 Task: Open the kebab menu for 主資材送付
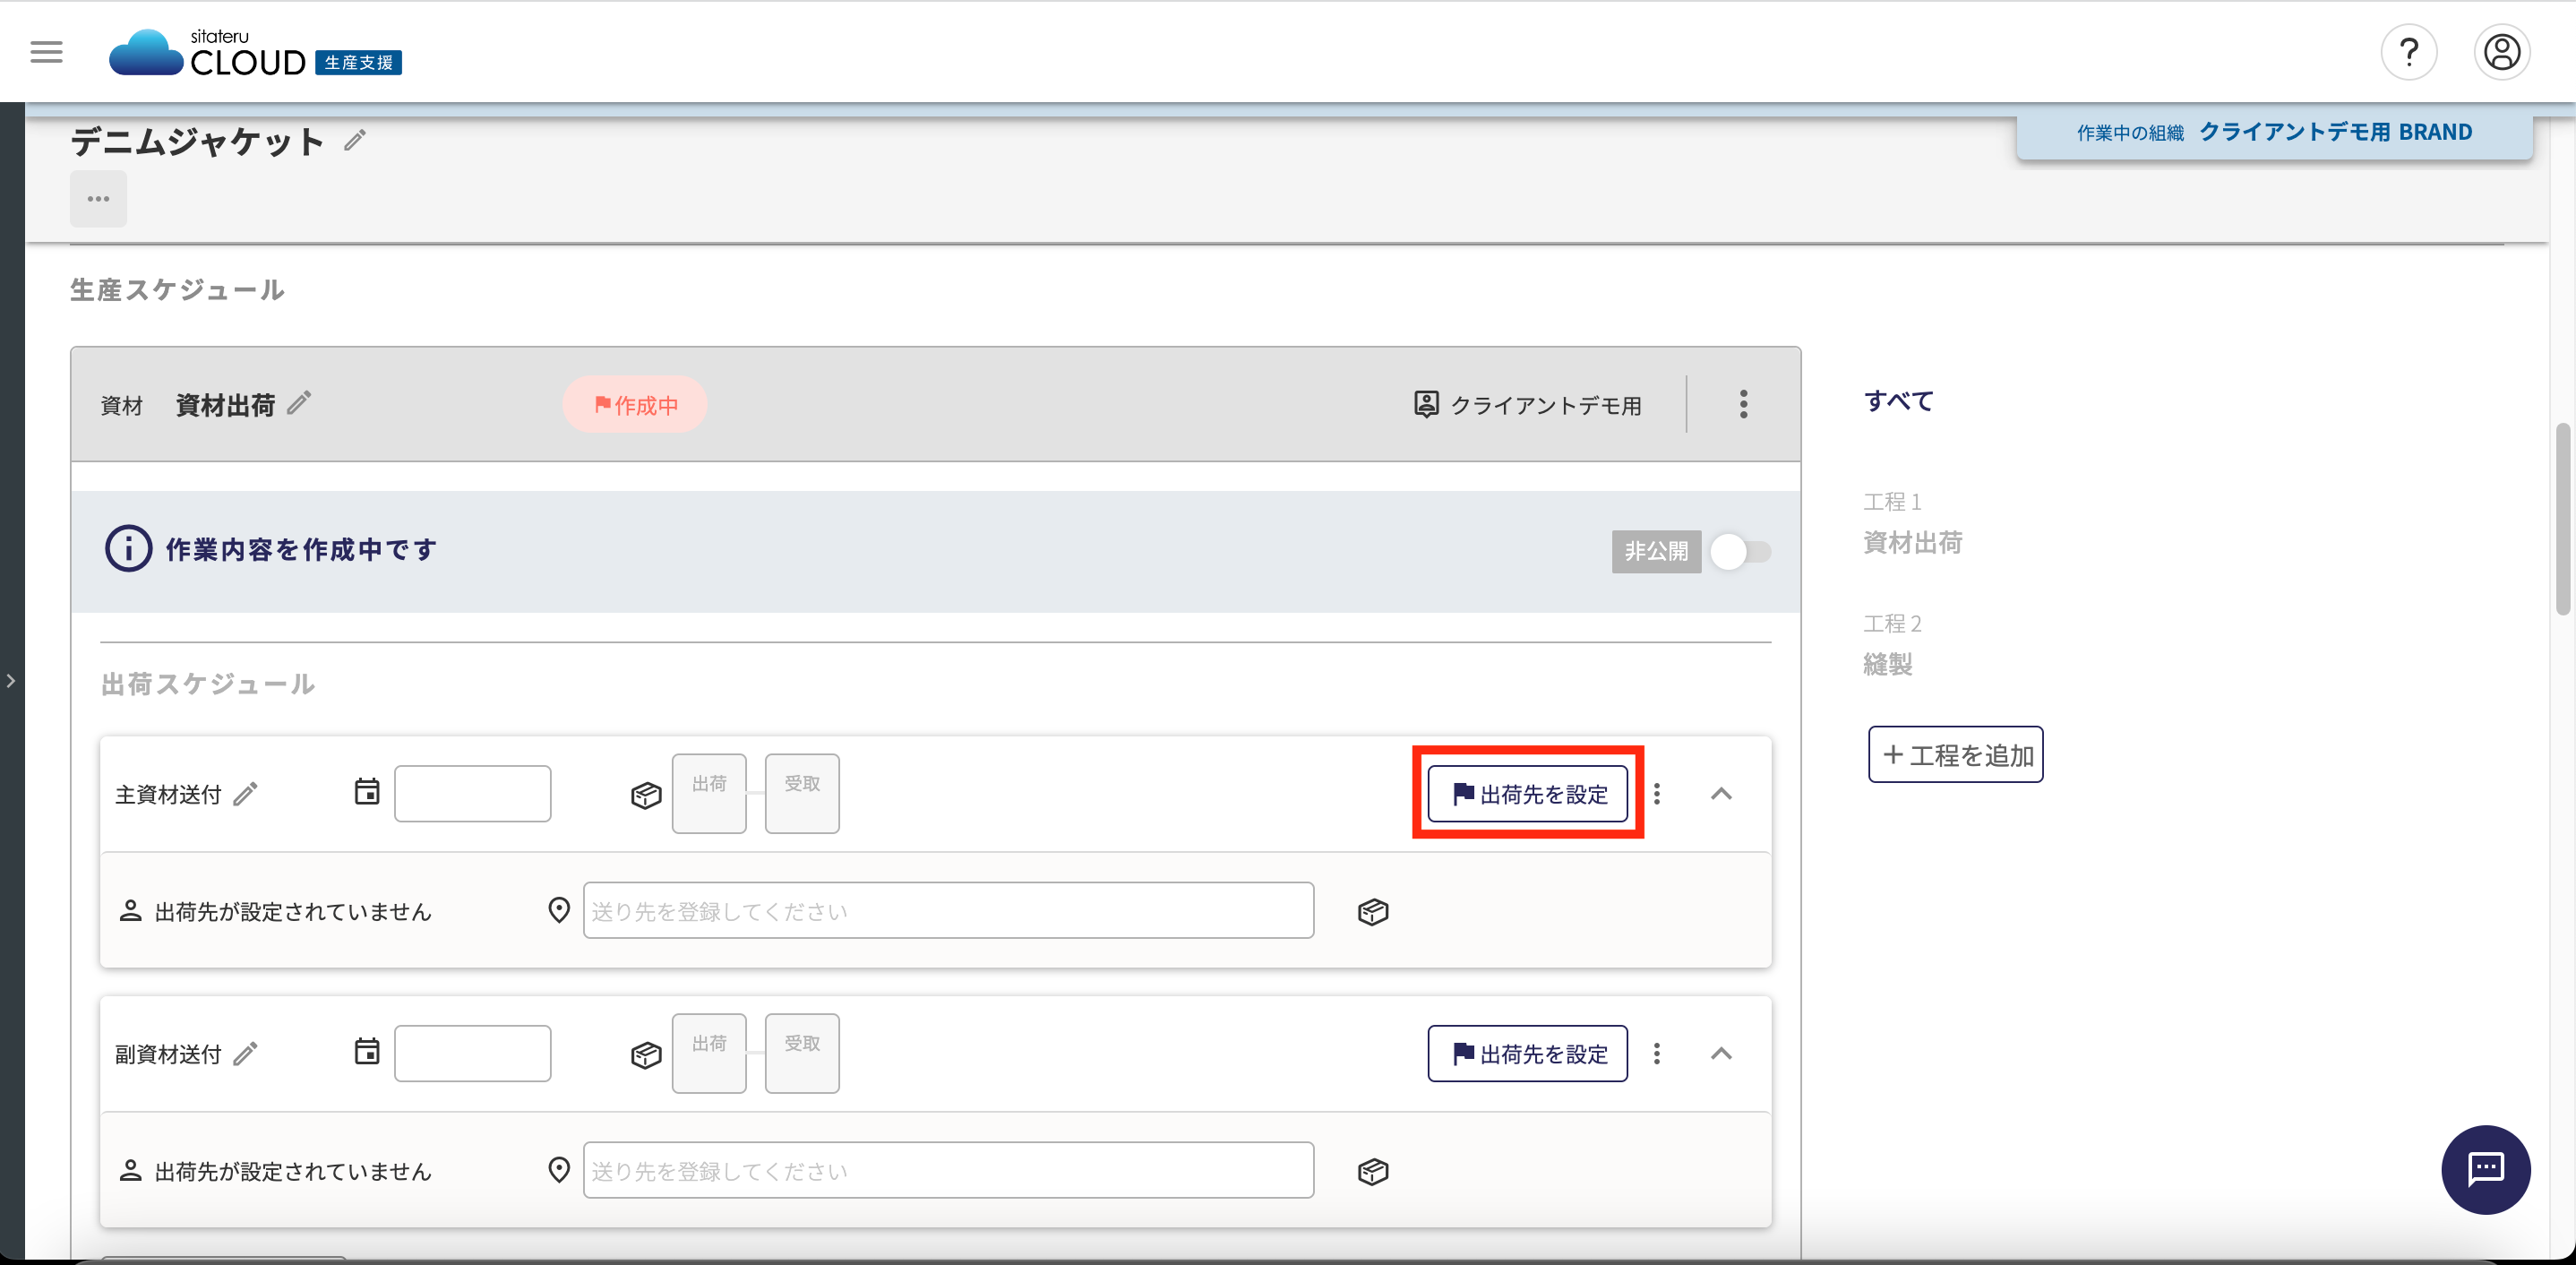pyautogui.click(x=1657, y=794)
